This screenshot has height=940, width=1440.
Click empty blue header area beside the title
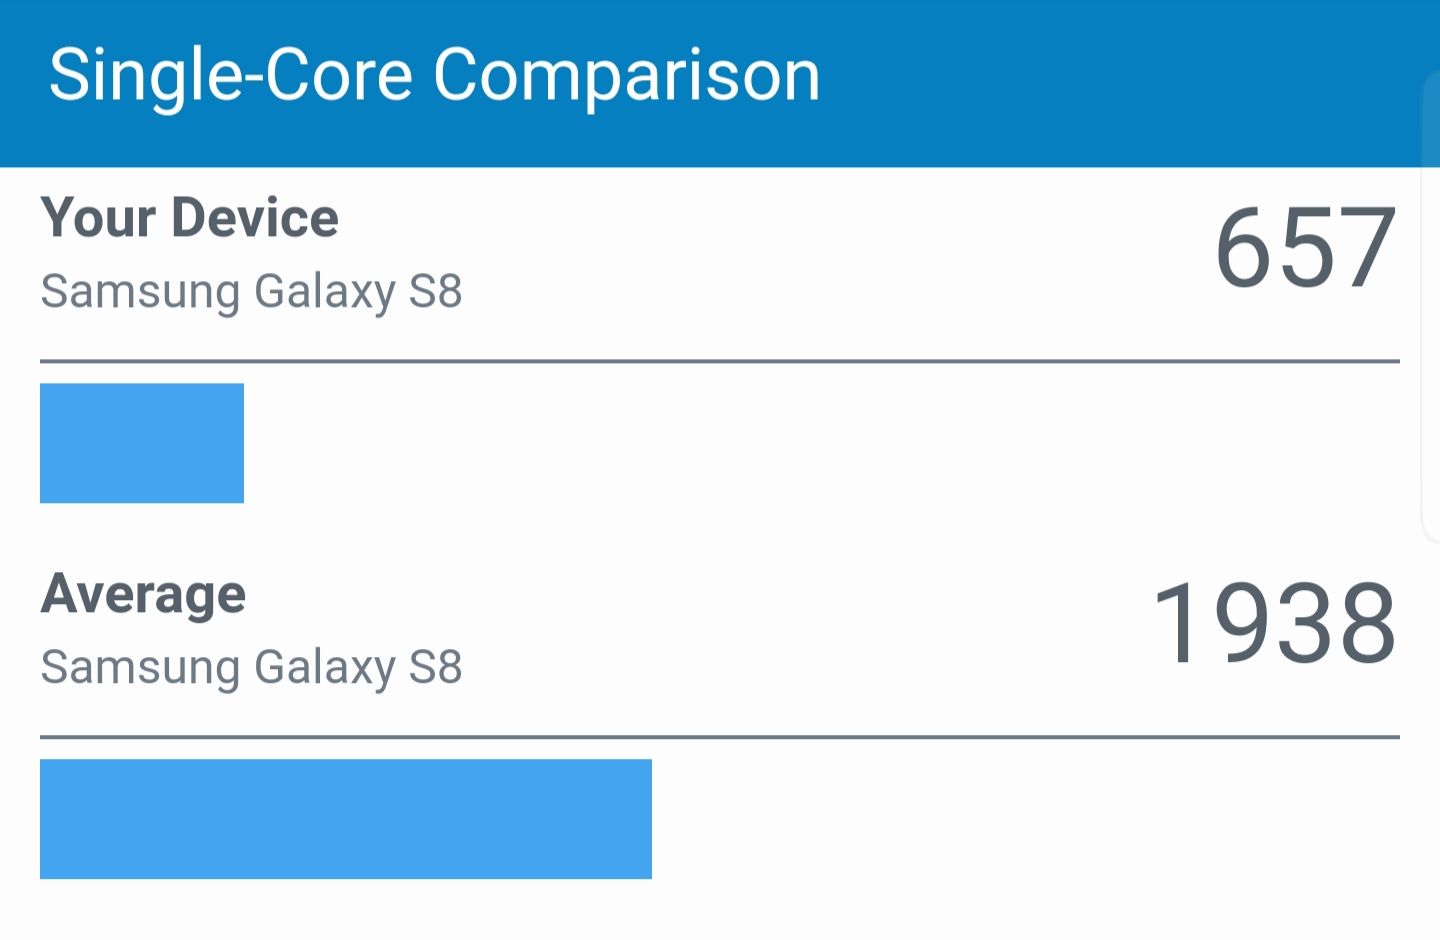point(1120,80)
